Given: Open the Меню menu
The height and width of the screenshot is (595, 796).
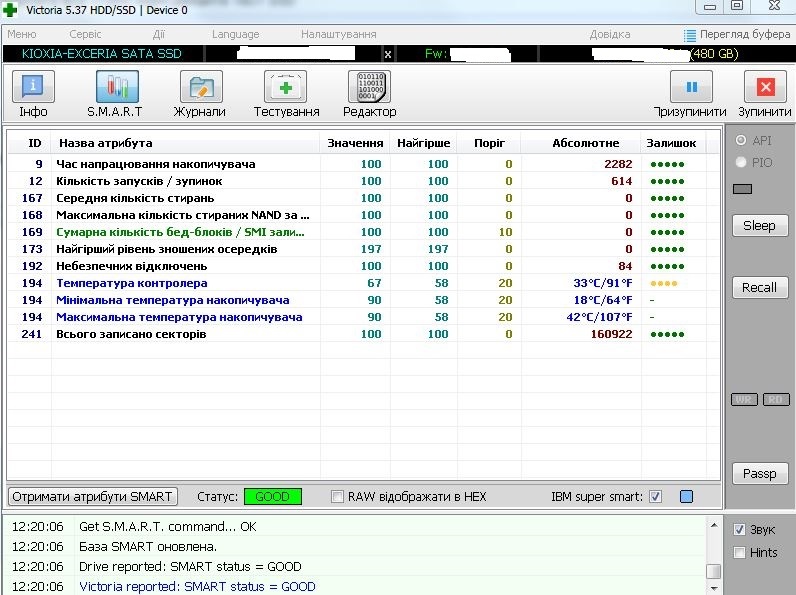Looking at the screenshot, I should (21, 34).
